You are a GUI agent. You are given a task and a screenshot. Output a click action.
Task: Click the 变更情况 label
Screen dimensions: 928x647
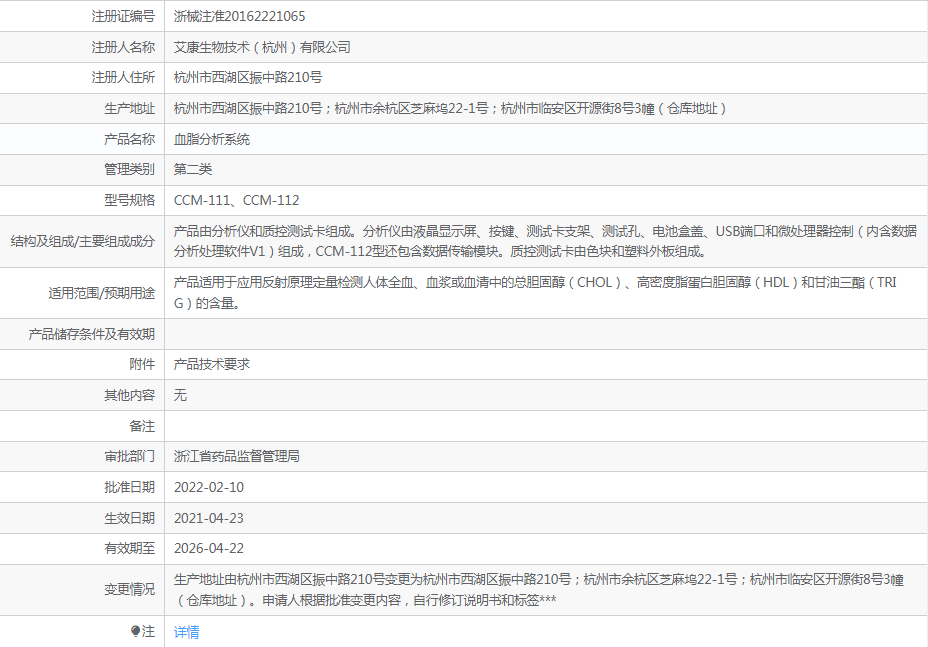pos(130,590)
